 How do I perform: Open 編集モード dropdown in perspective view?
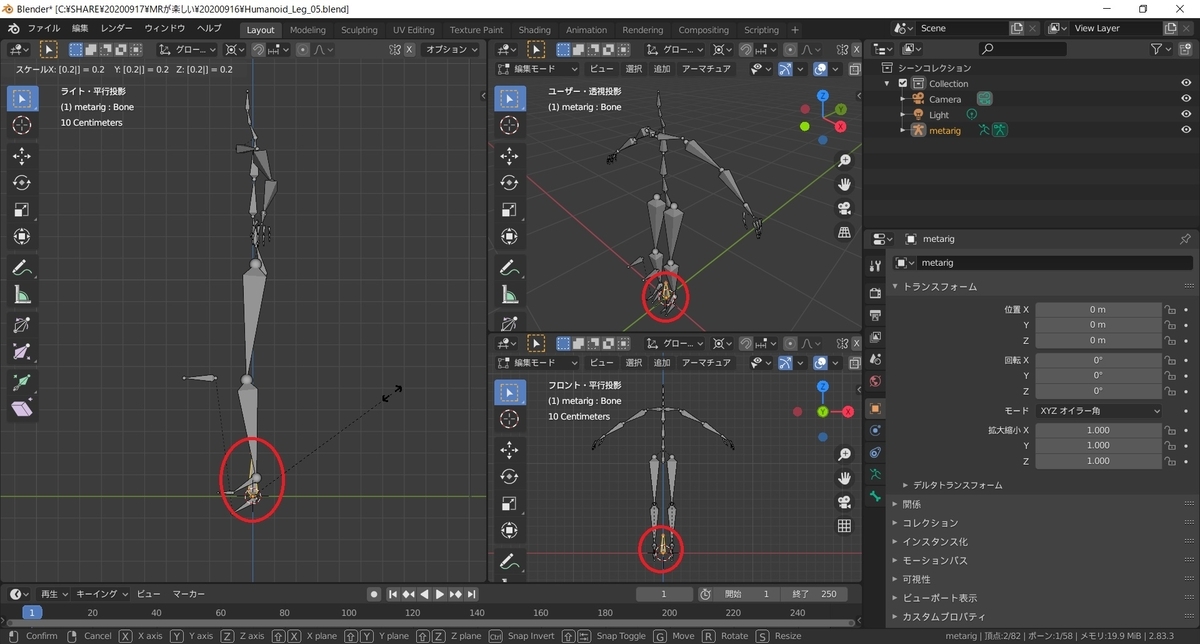point(540,69)
